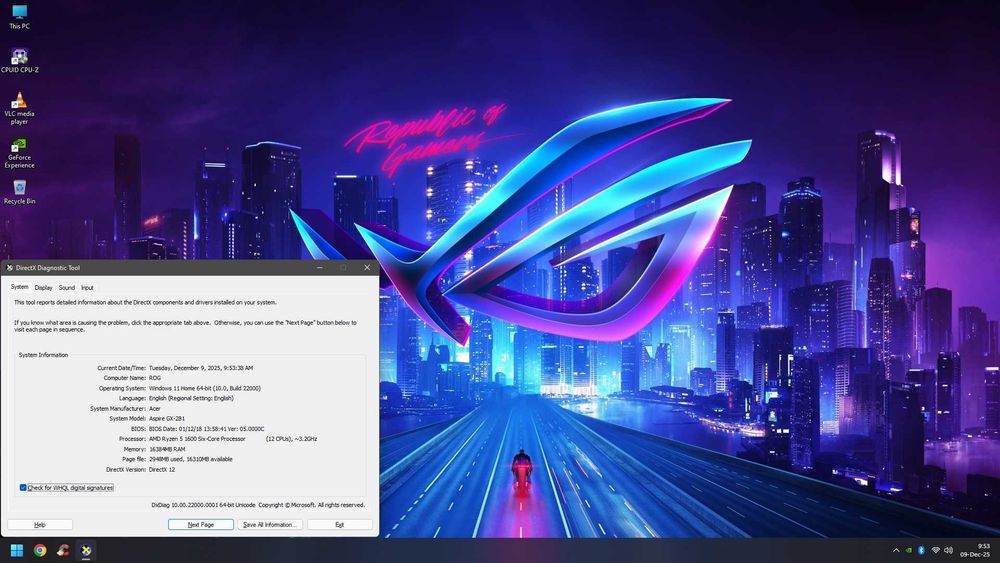
Task: Switch to the Display tab
Action: point(43,288)
